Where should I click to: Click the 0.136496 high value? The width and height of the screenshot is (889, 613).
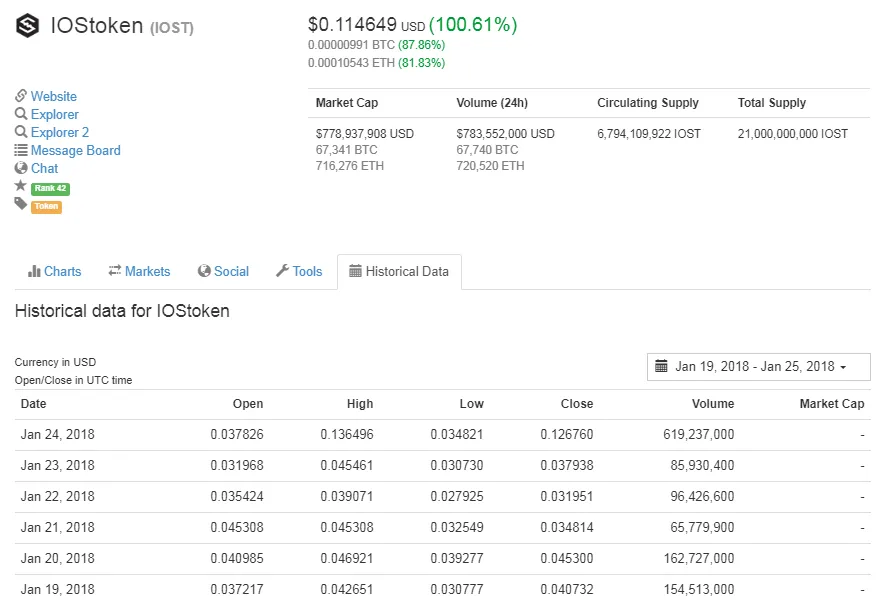(347, 434)
